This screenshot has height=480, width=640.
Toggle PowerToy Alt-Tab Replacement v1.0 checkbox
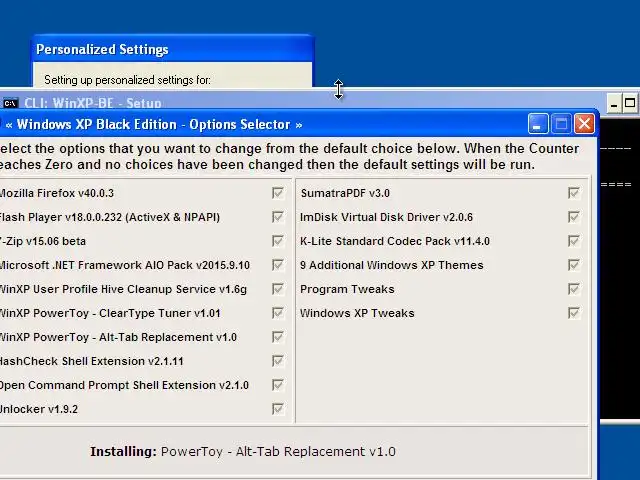278,337
